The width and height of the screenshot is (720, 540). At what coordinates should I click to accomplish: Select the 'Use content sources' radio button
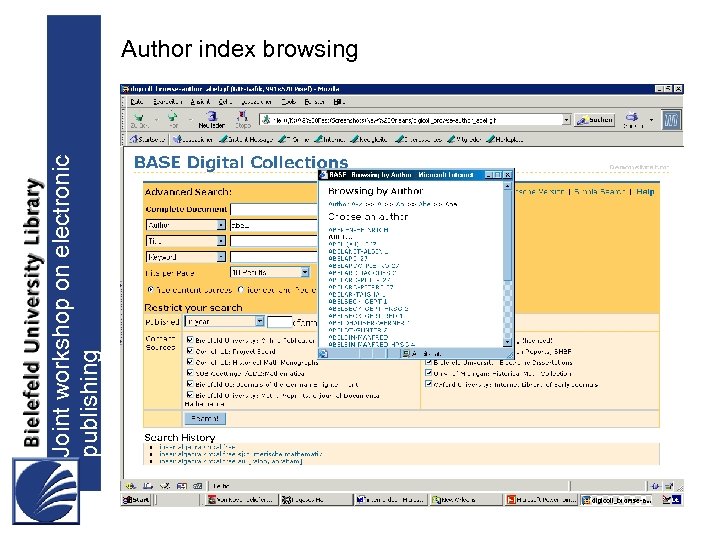point(150,290)
